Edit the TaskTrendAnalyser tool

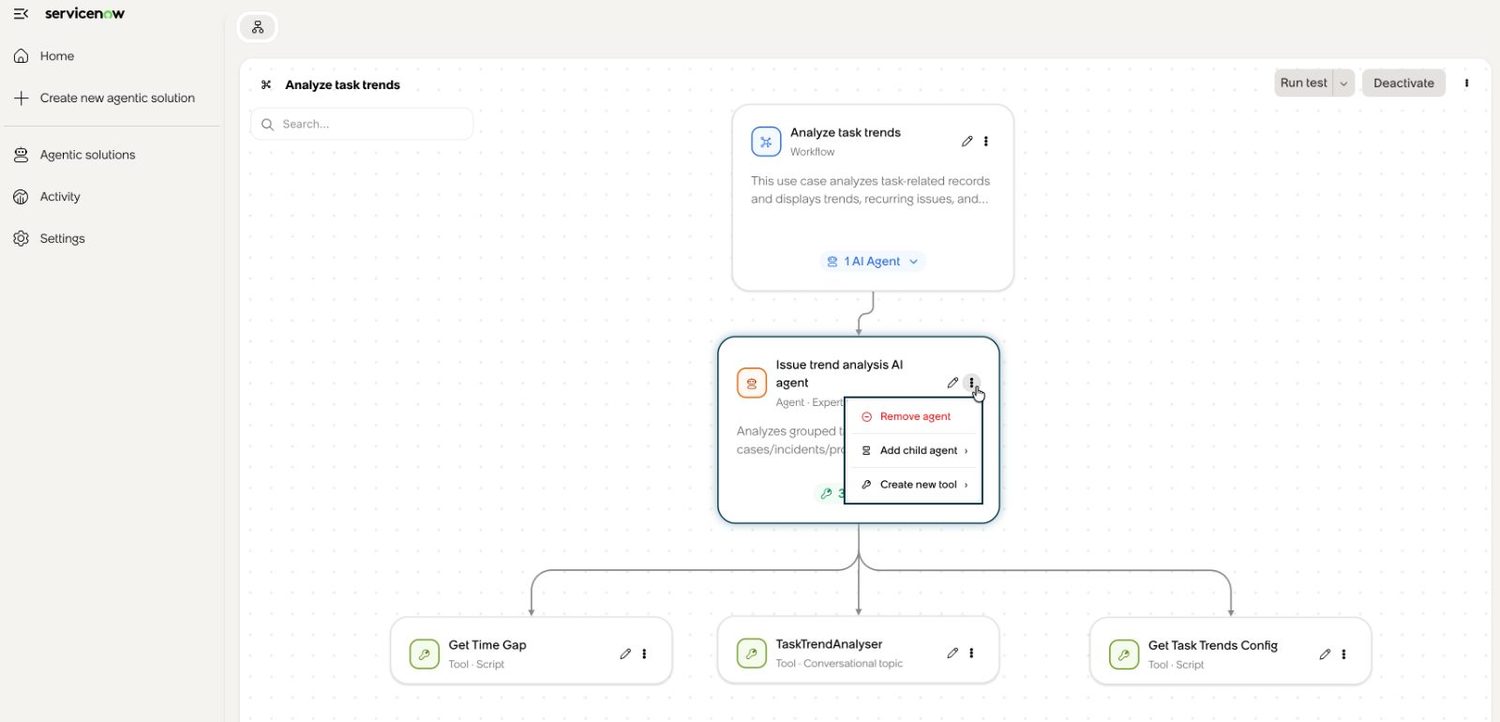click(x=952, y=653)
